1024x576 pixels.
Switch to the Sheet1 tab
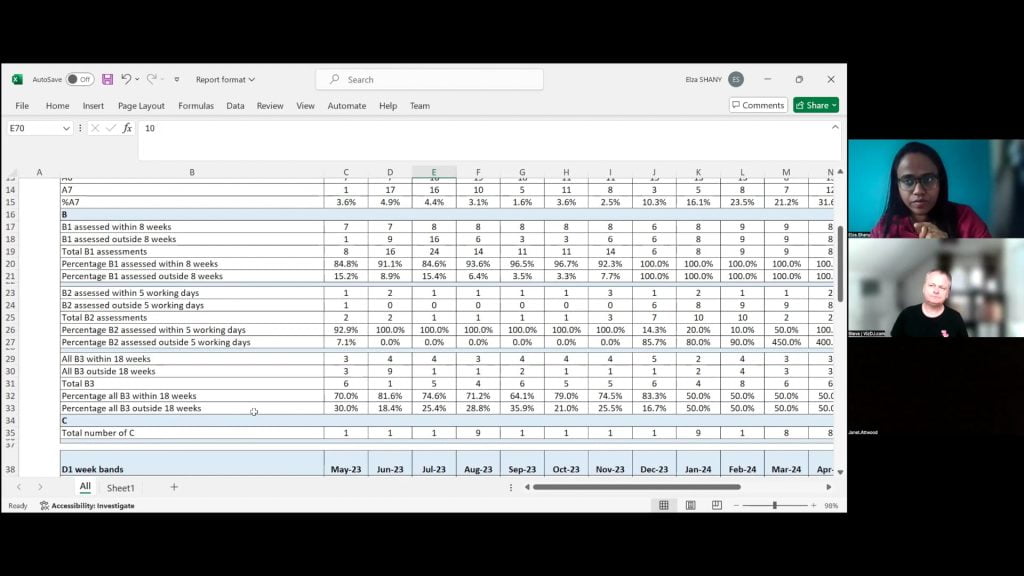(x=121, y=488)
